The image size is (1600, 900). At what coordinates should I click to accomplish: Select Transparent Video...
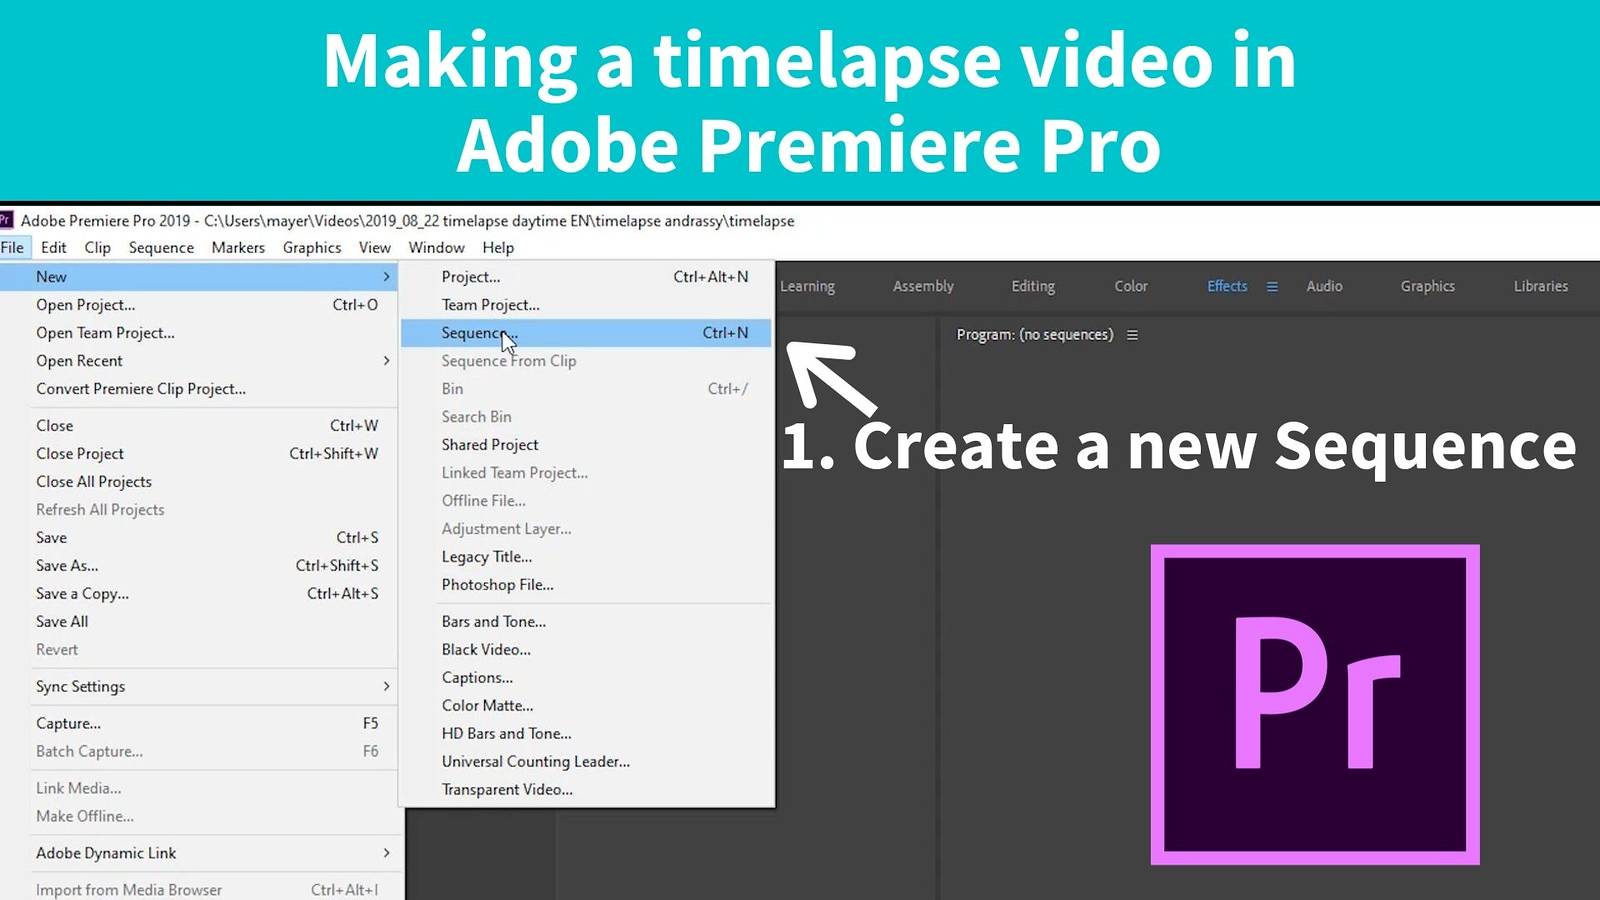click(586, 789)
